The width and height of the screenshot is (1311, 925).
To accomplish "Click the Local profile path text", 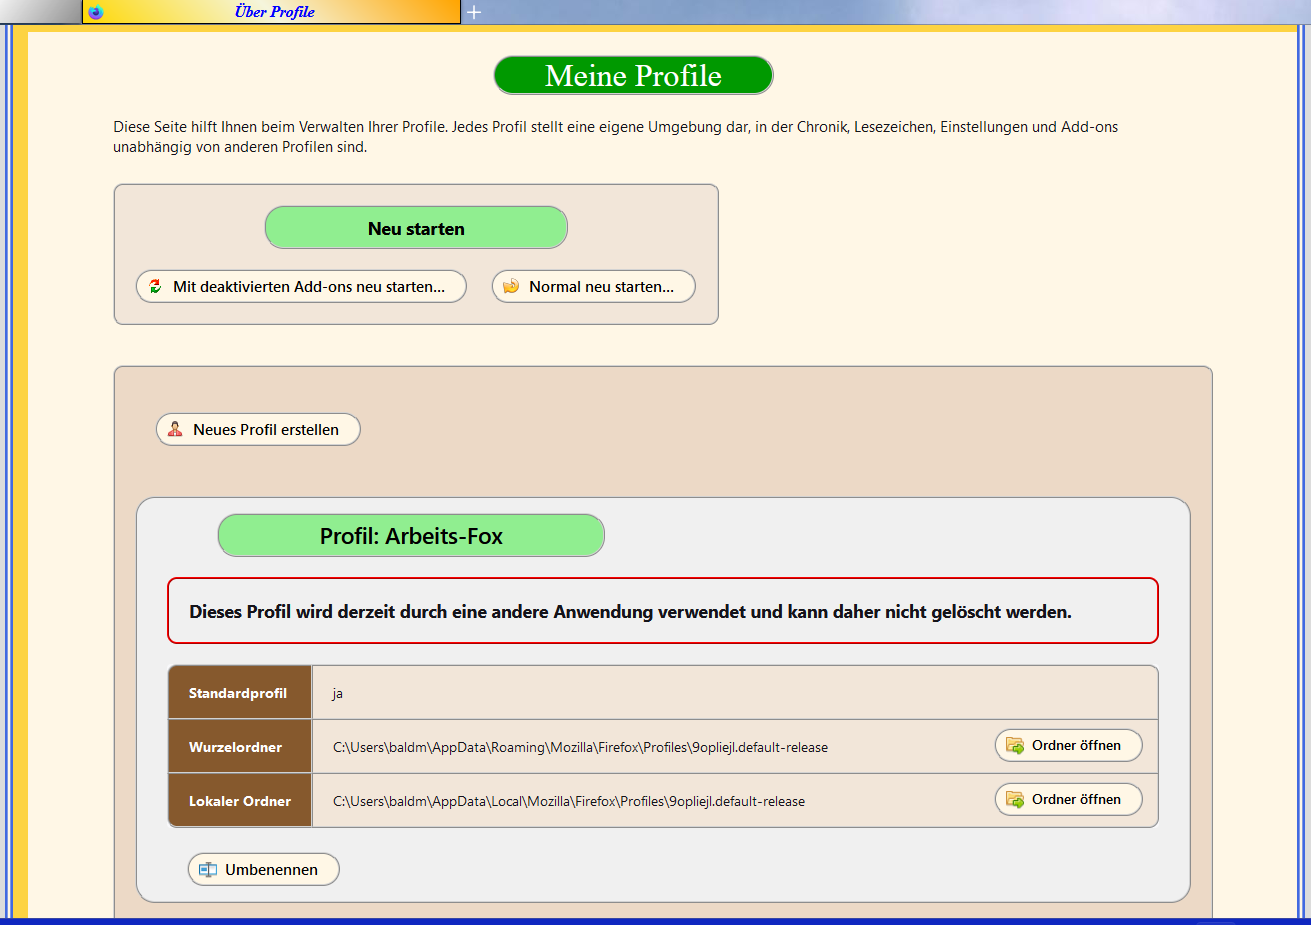I will pyautogui.click(x=569, y=802).
